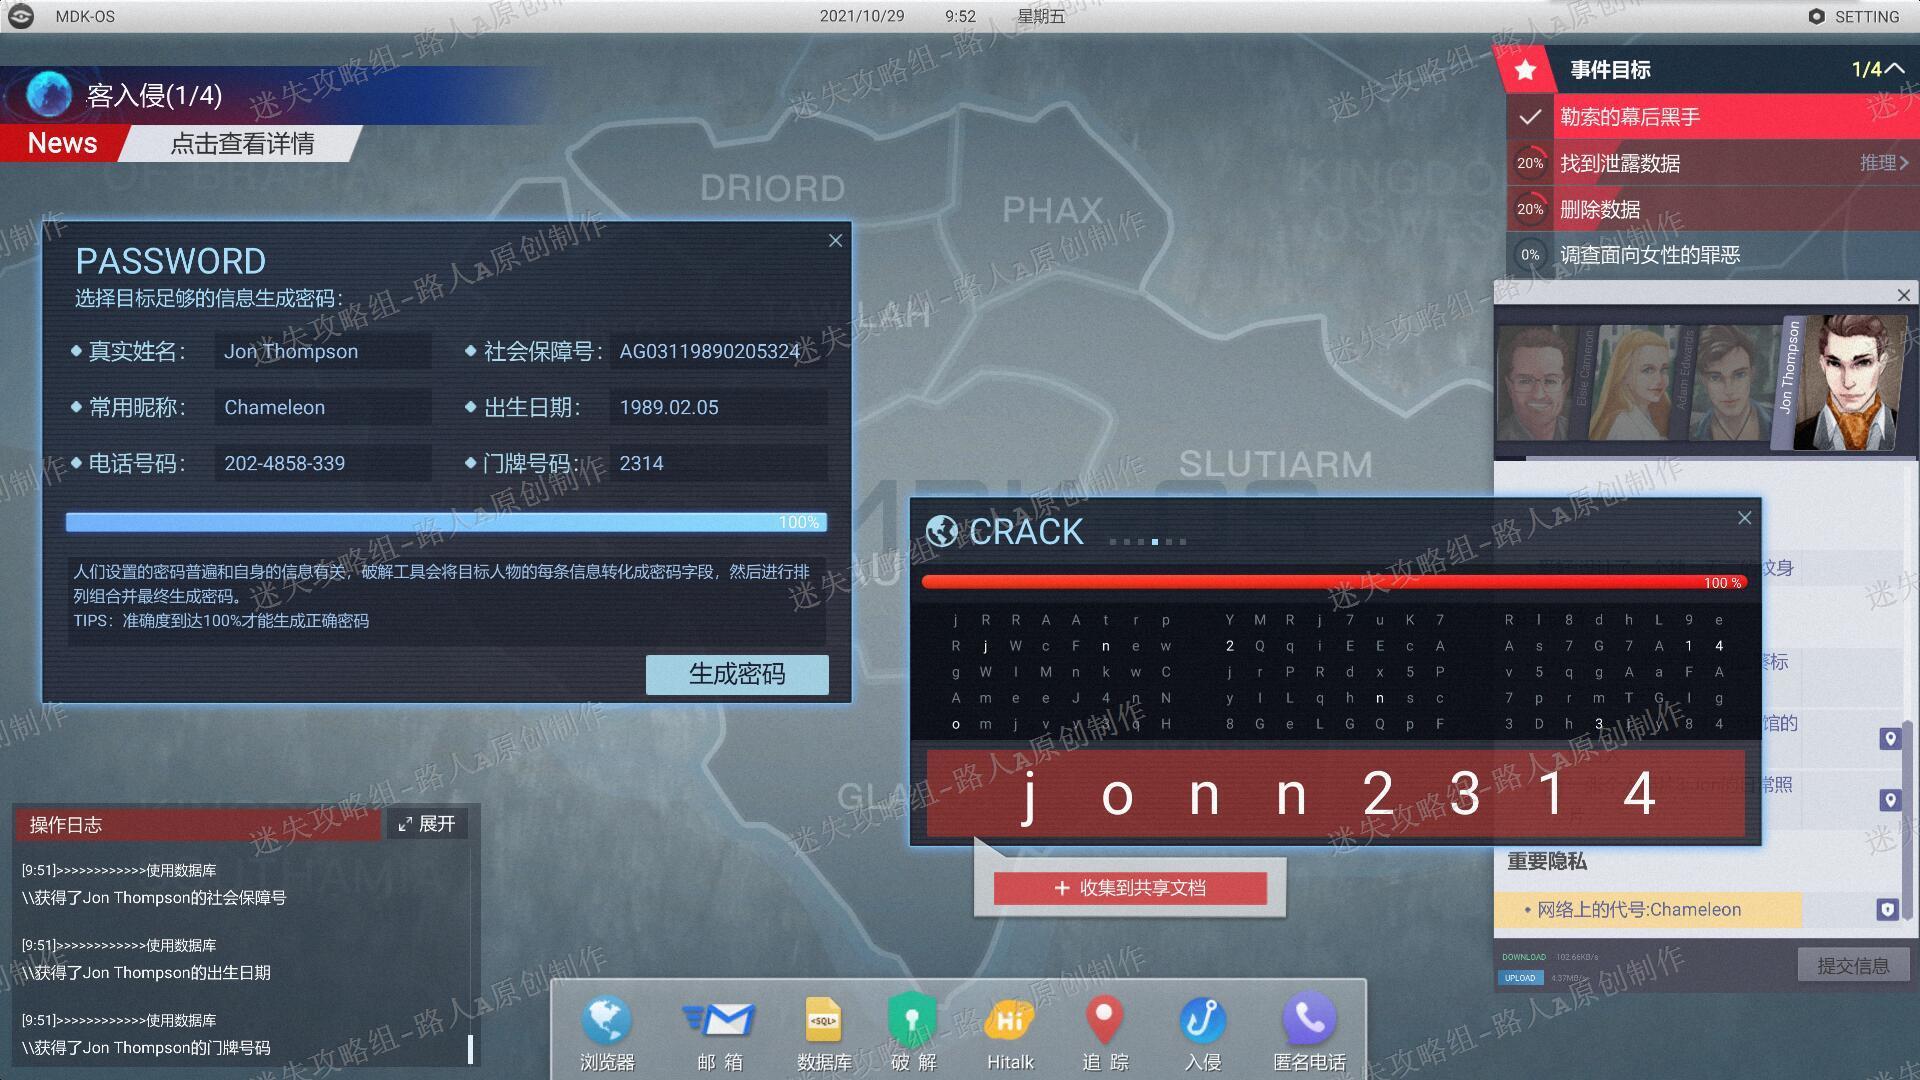The image size is (1920, 1080).
Task: Open the 浏览器 browser dock icon
Action: pos(606,1032)
